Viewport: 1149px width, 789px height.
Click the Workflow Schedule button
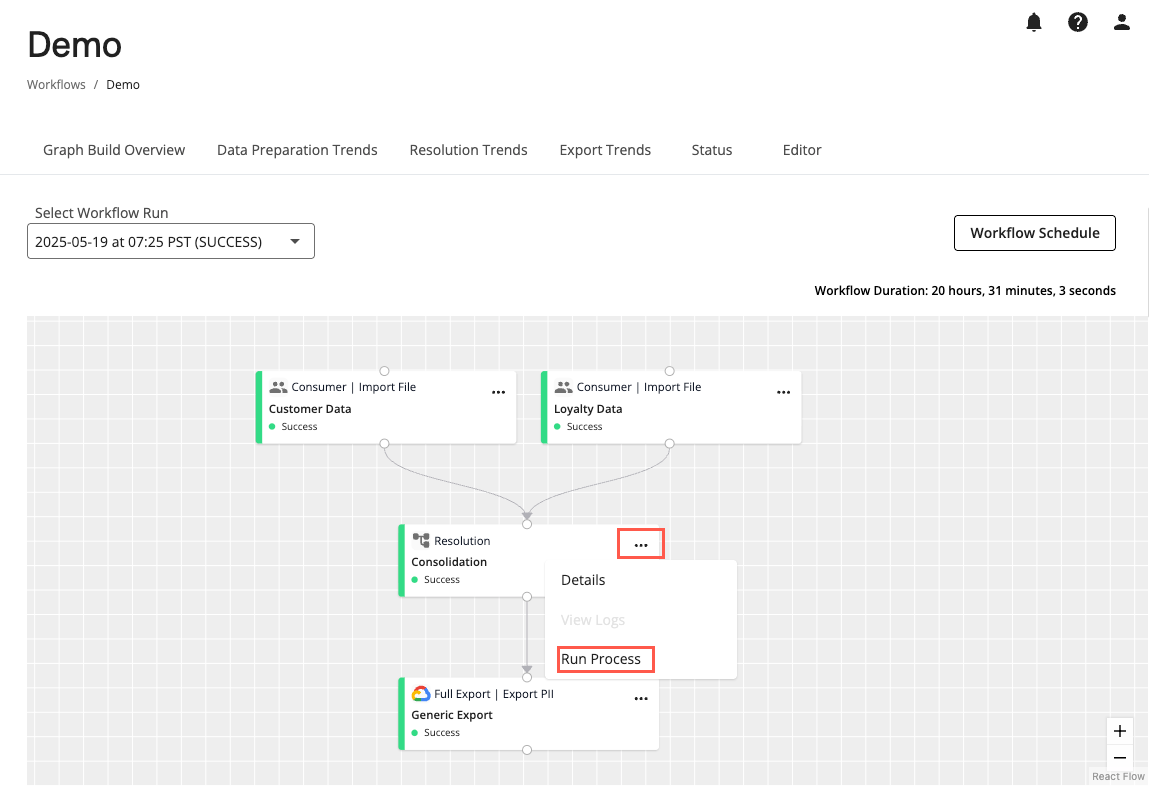pos(1034,233)
